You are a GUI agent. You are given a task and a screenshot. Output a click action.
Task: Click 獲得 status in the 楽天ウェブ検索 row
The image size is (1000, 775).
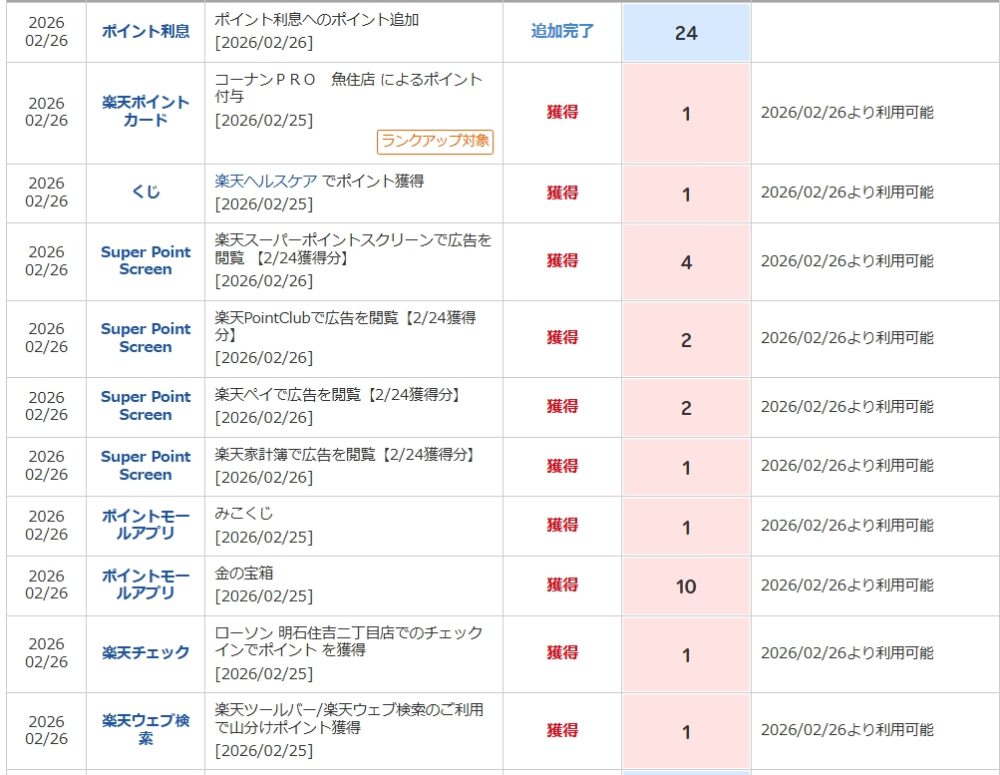coord(562,731)
